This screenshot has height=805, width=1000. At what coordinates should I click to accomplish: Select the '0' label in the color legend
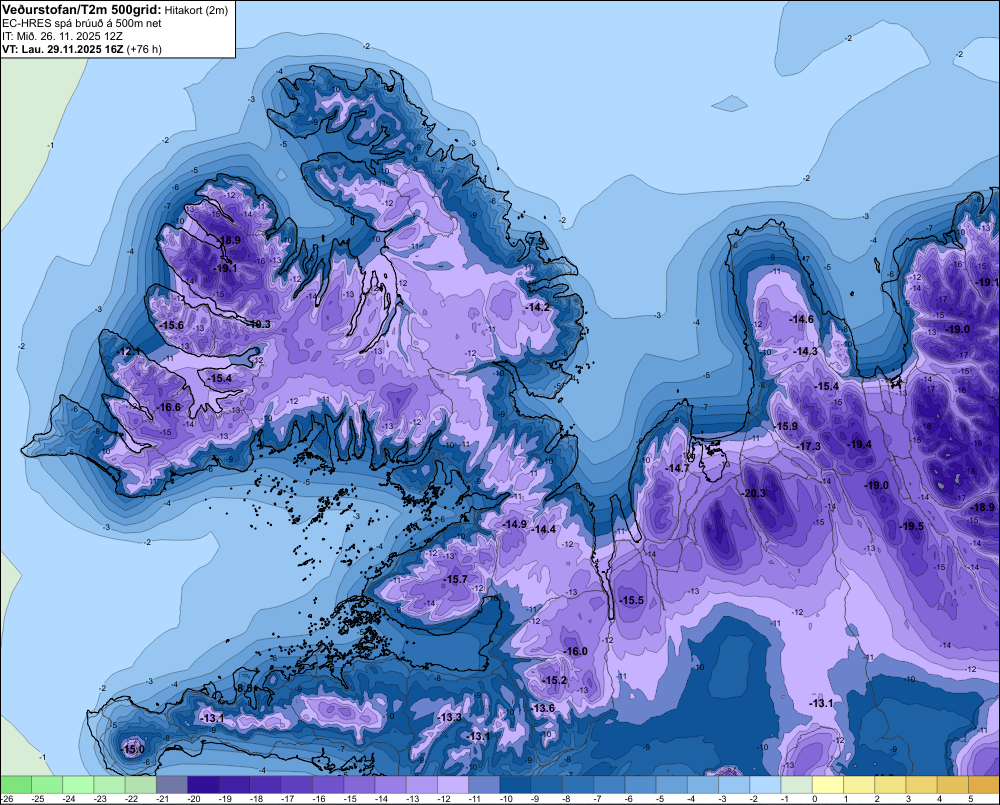tap(815, 799)
